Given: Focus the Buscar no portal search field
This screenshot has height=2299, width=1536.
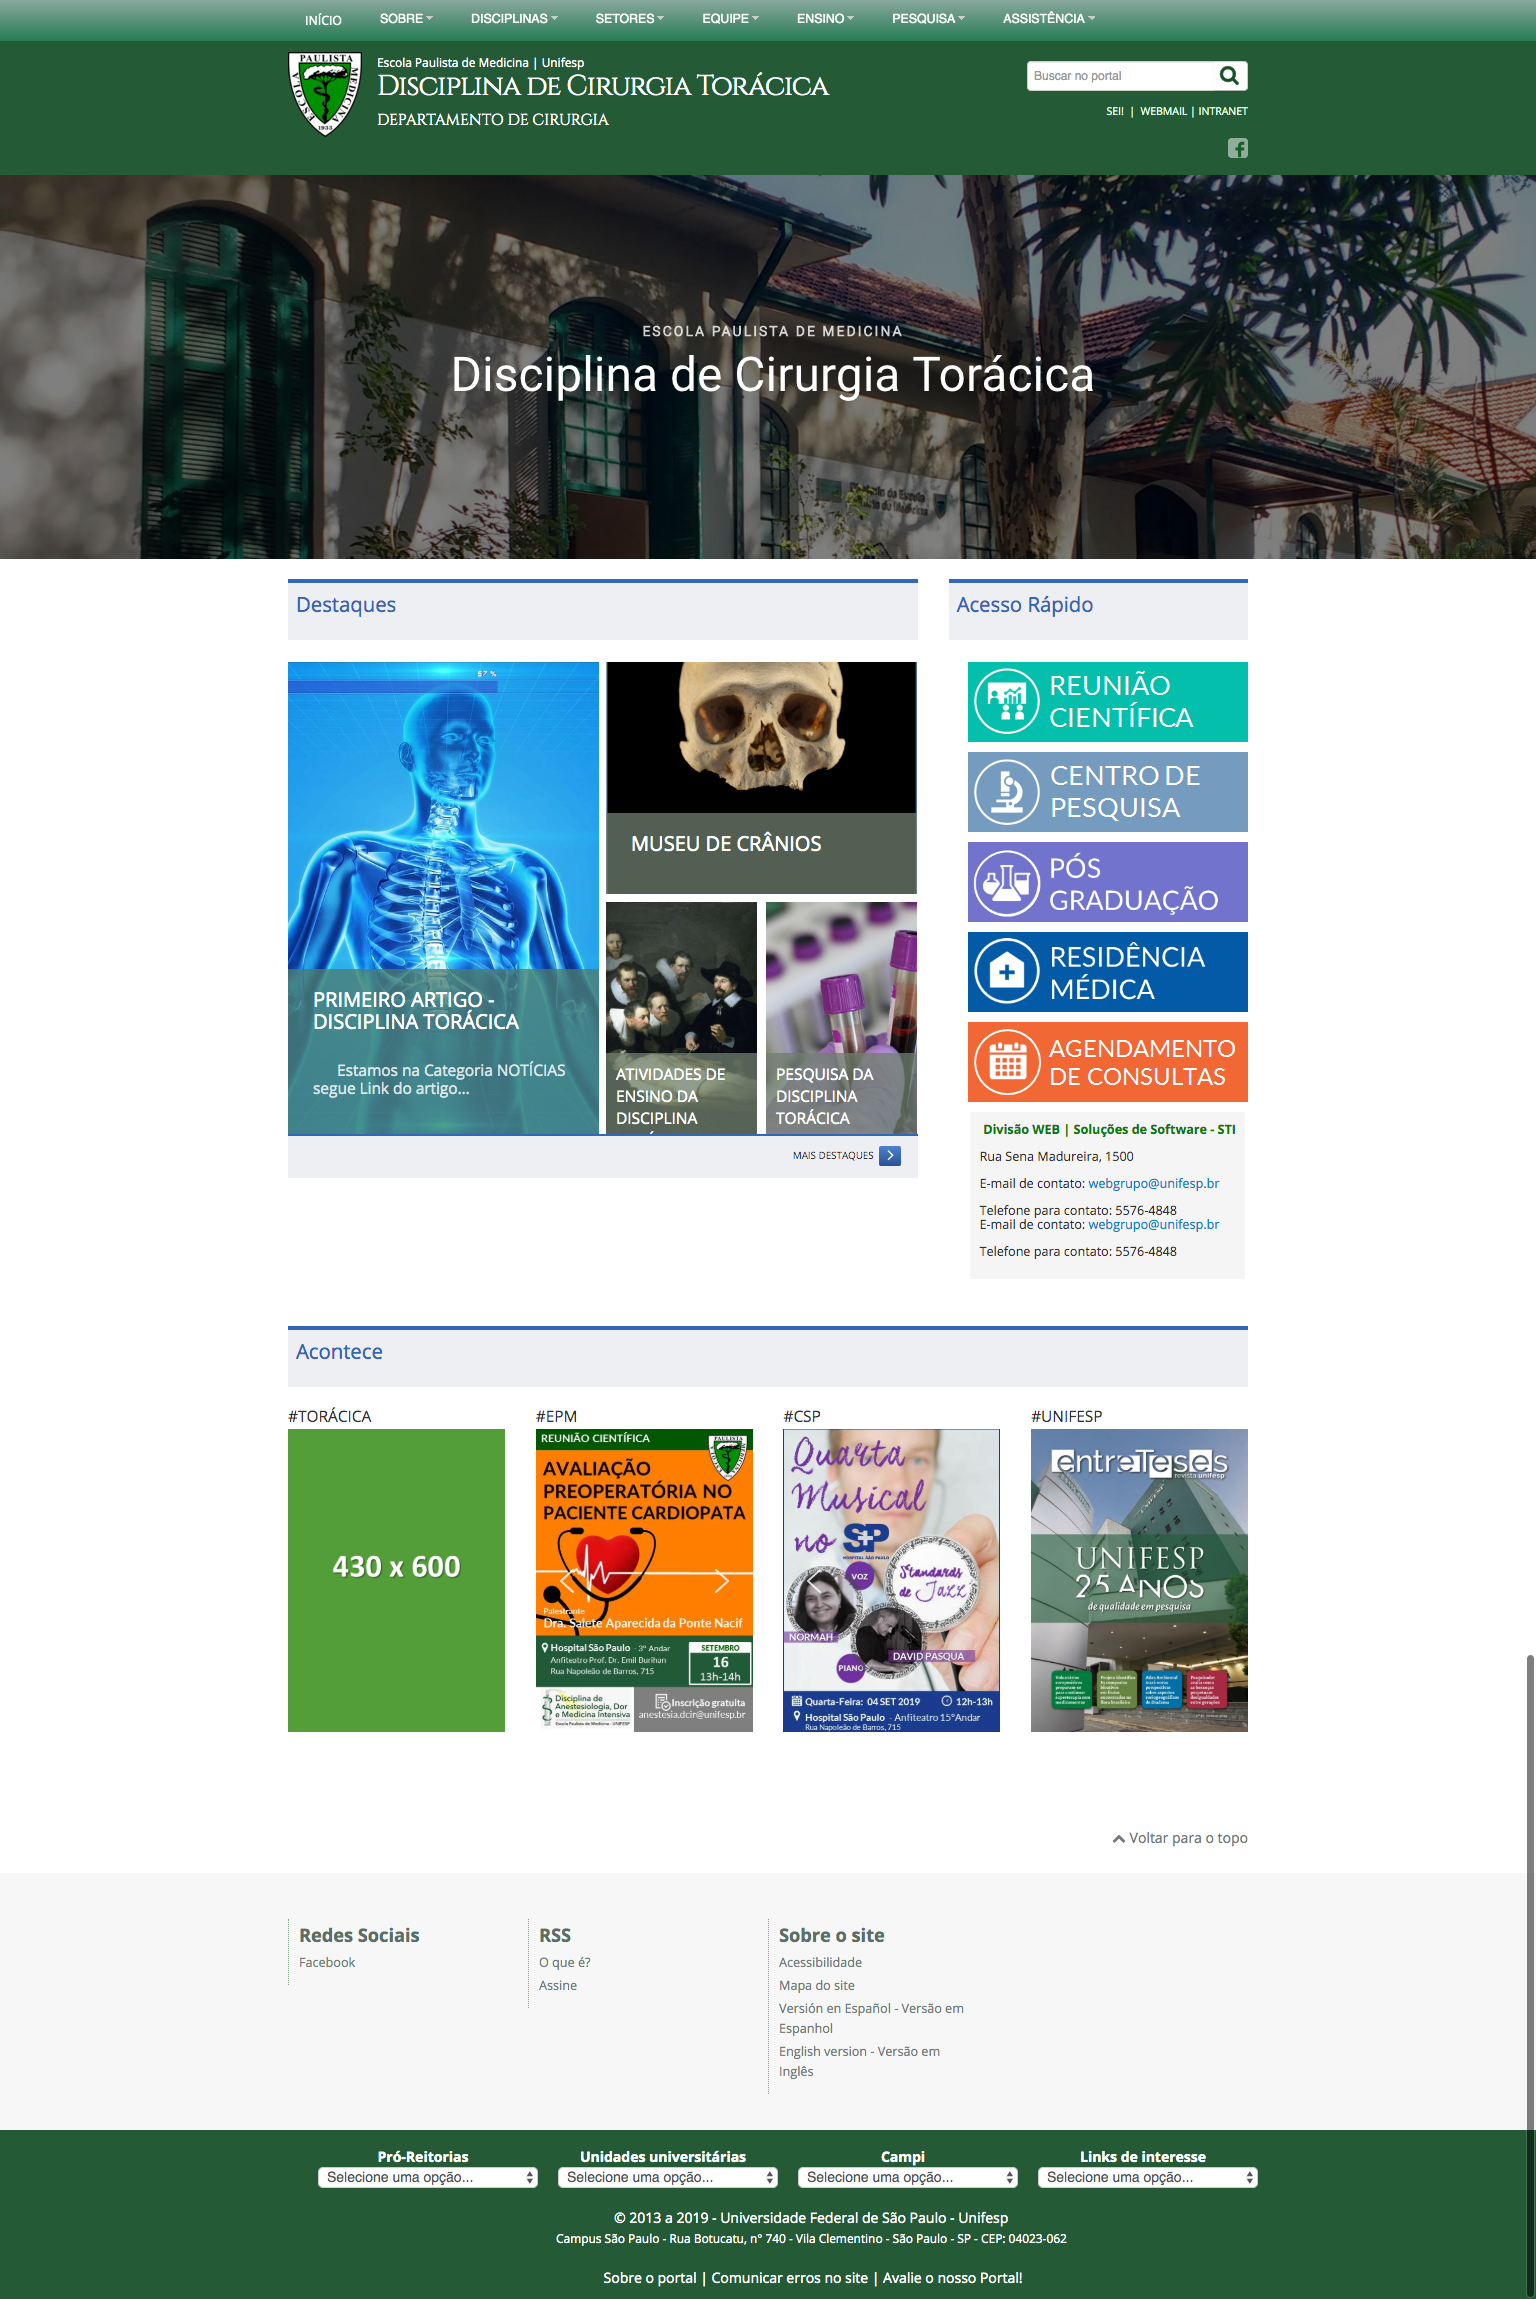Looking at the screenshot, I should [1120, 76].
